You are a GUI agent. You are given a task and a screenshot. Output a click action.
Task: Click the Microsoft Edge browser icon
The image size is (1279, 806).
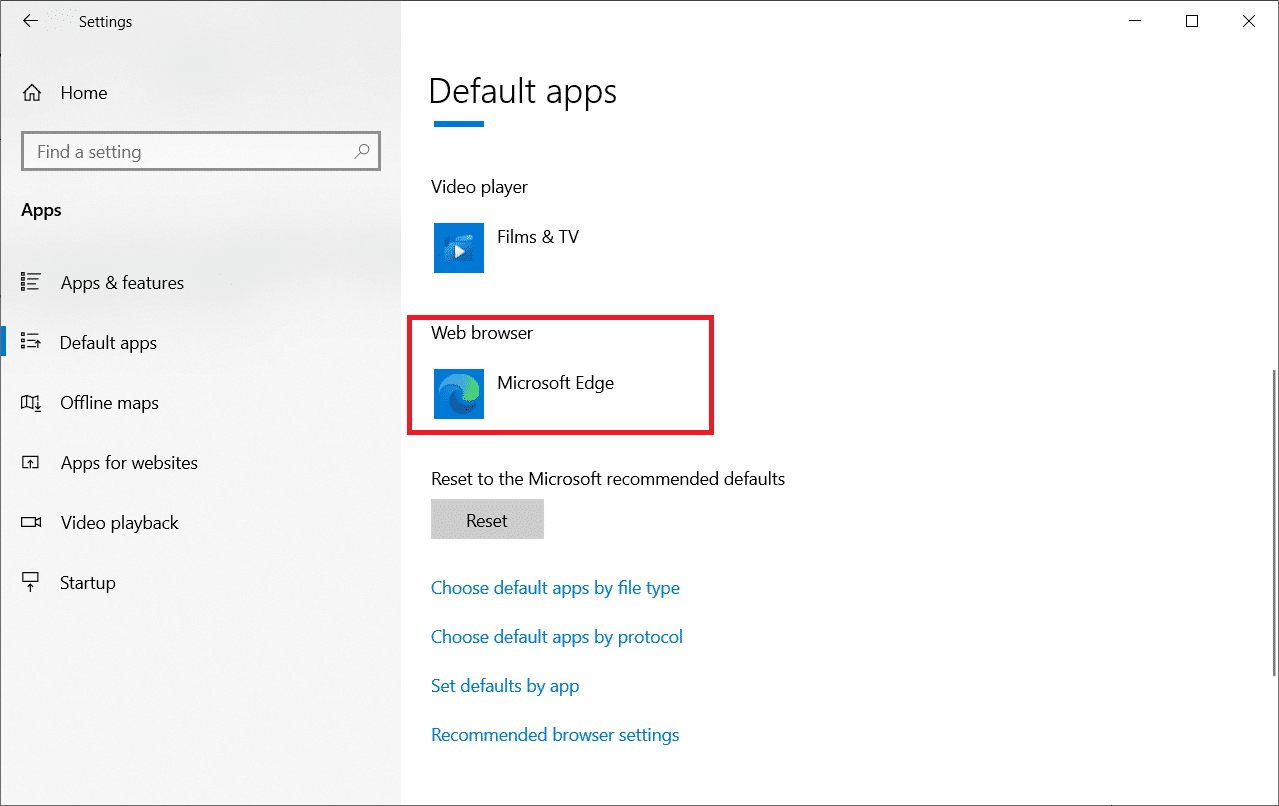click(x=458, y=393)
